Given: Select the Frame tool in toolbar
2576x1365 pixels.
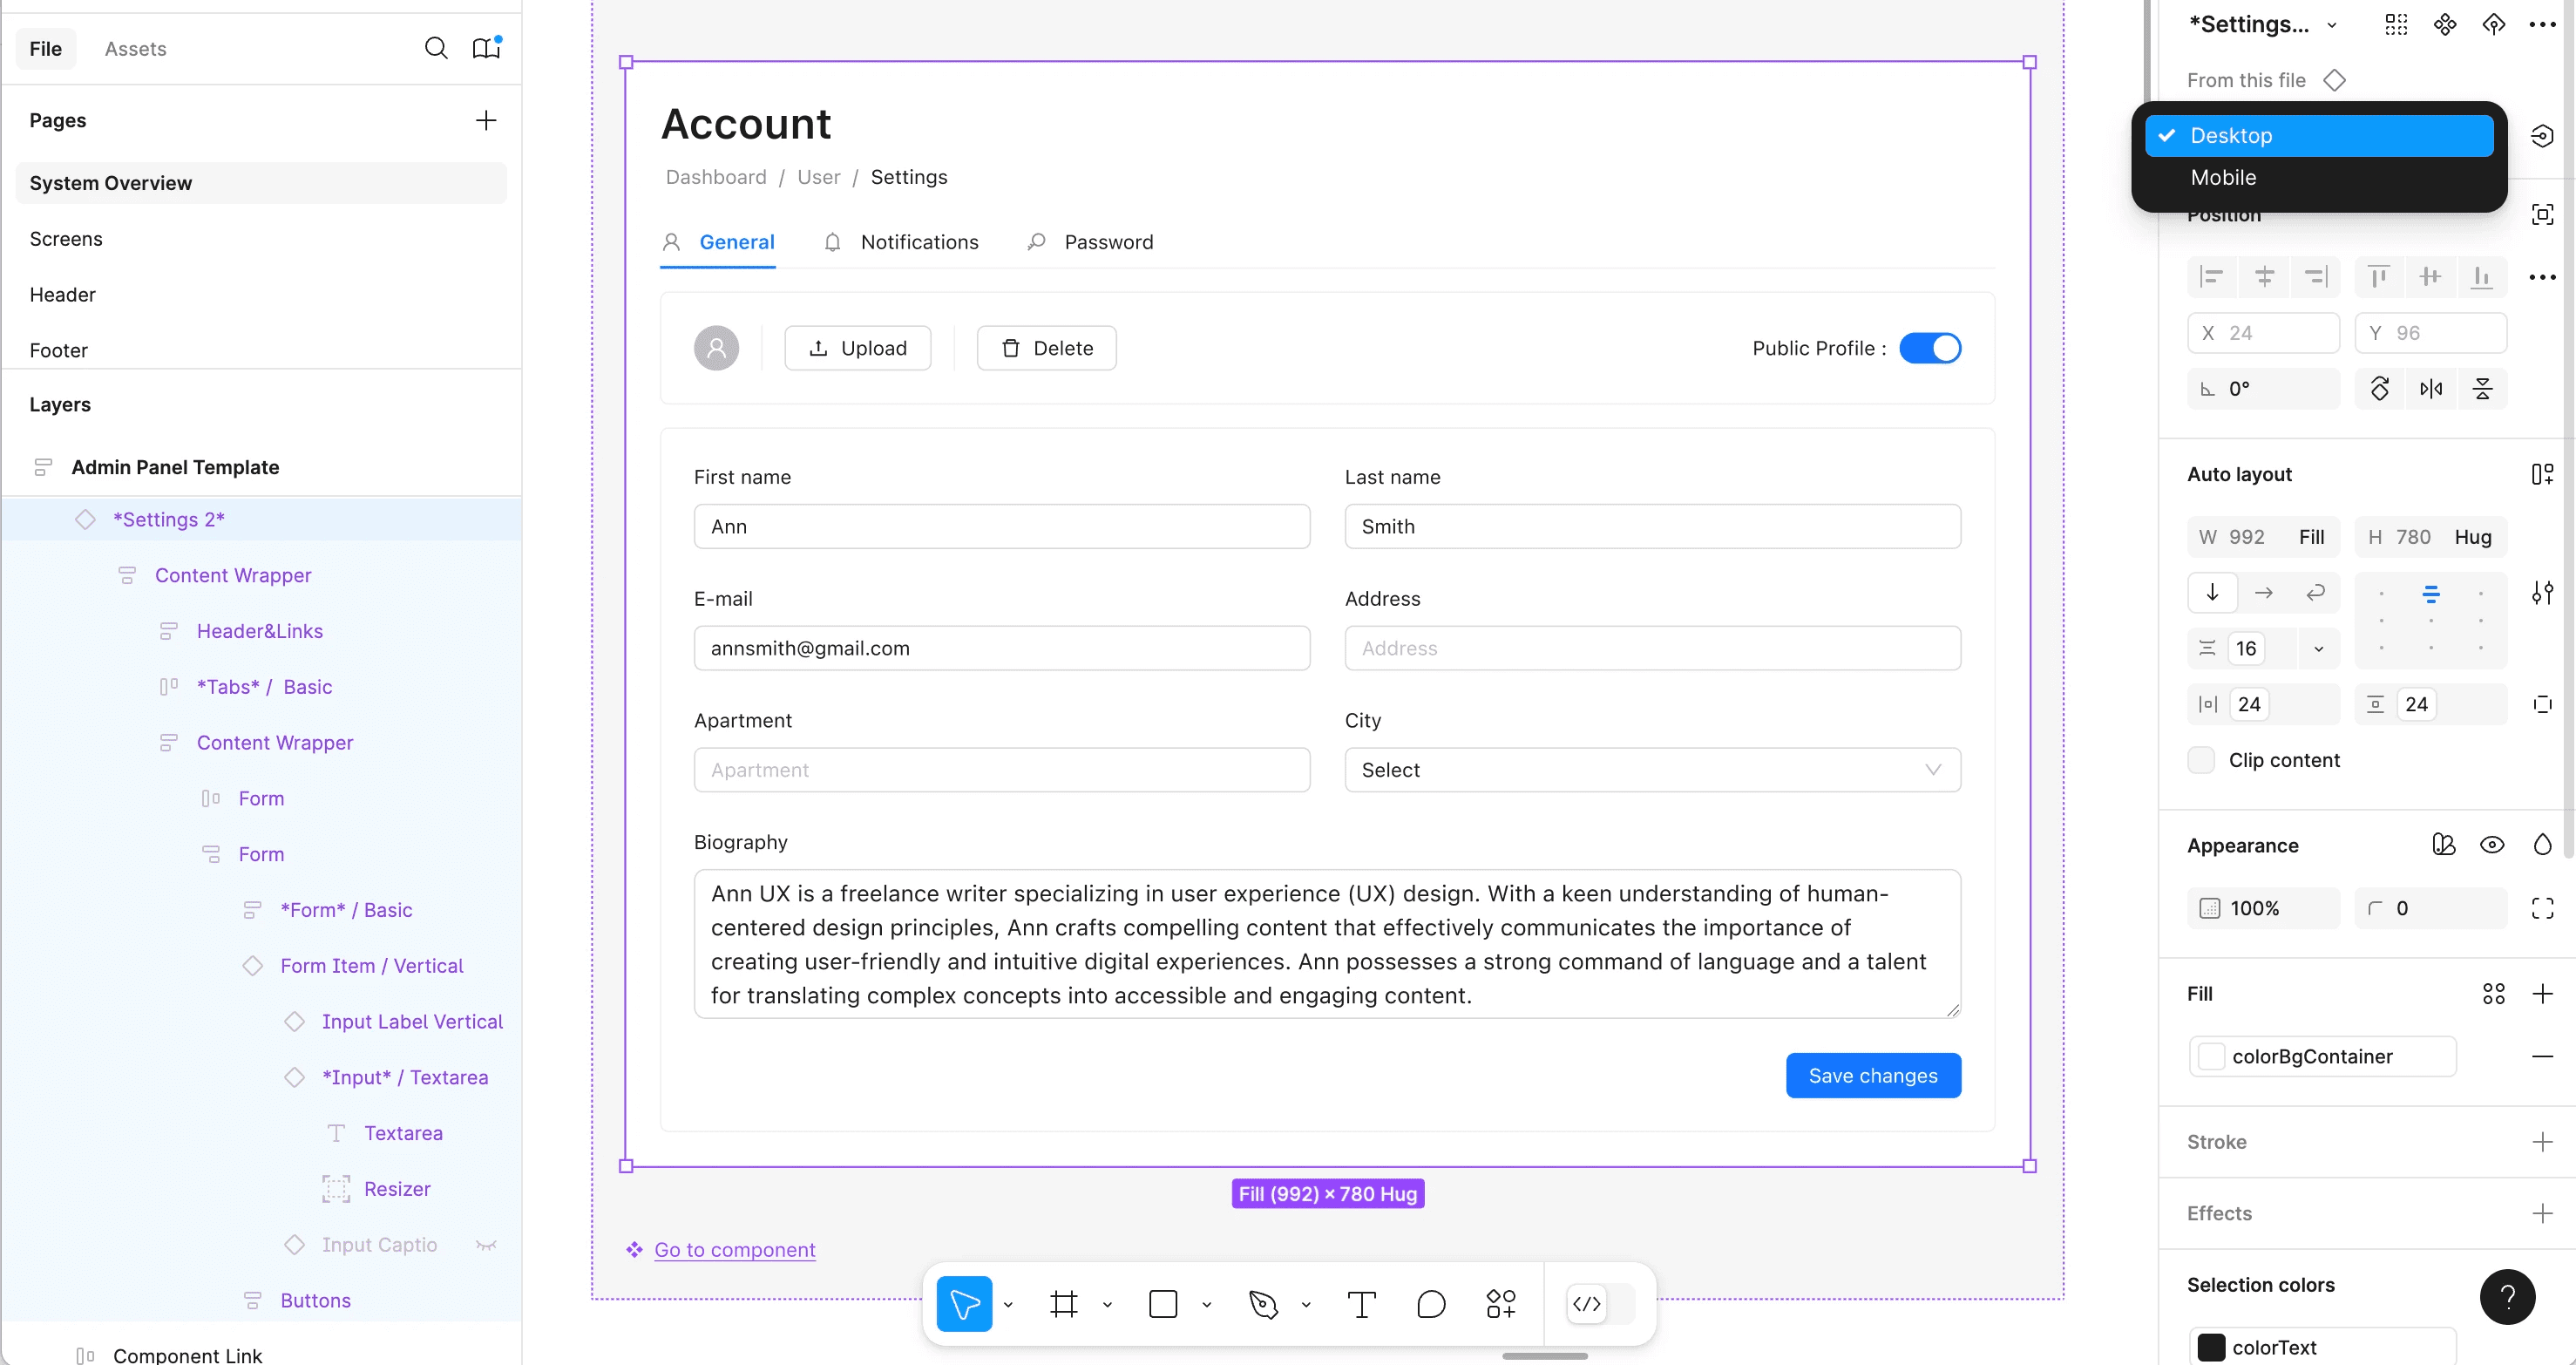Looking at the screenshot, I should pyautogui.click(x=1063, y=1304).
